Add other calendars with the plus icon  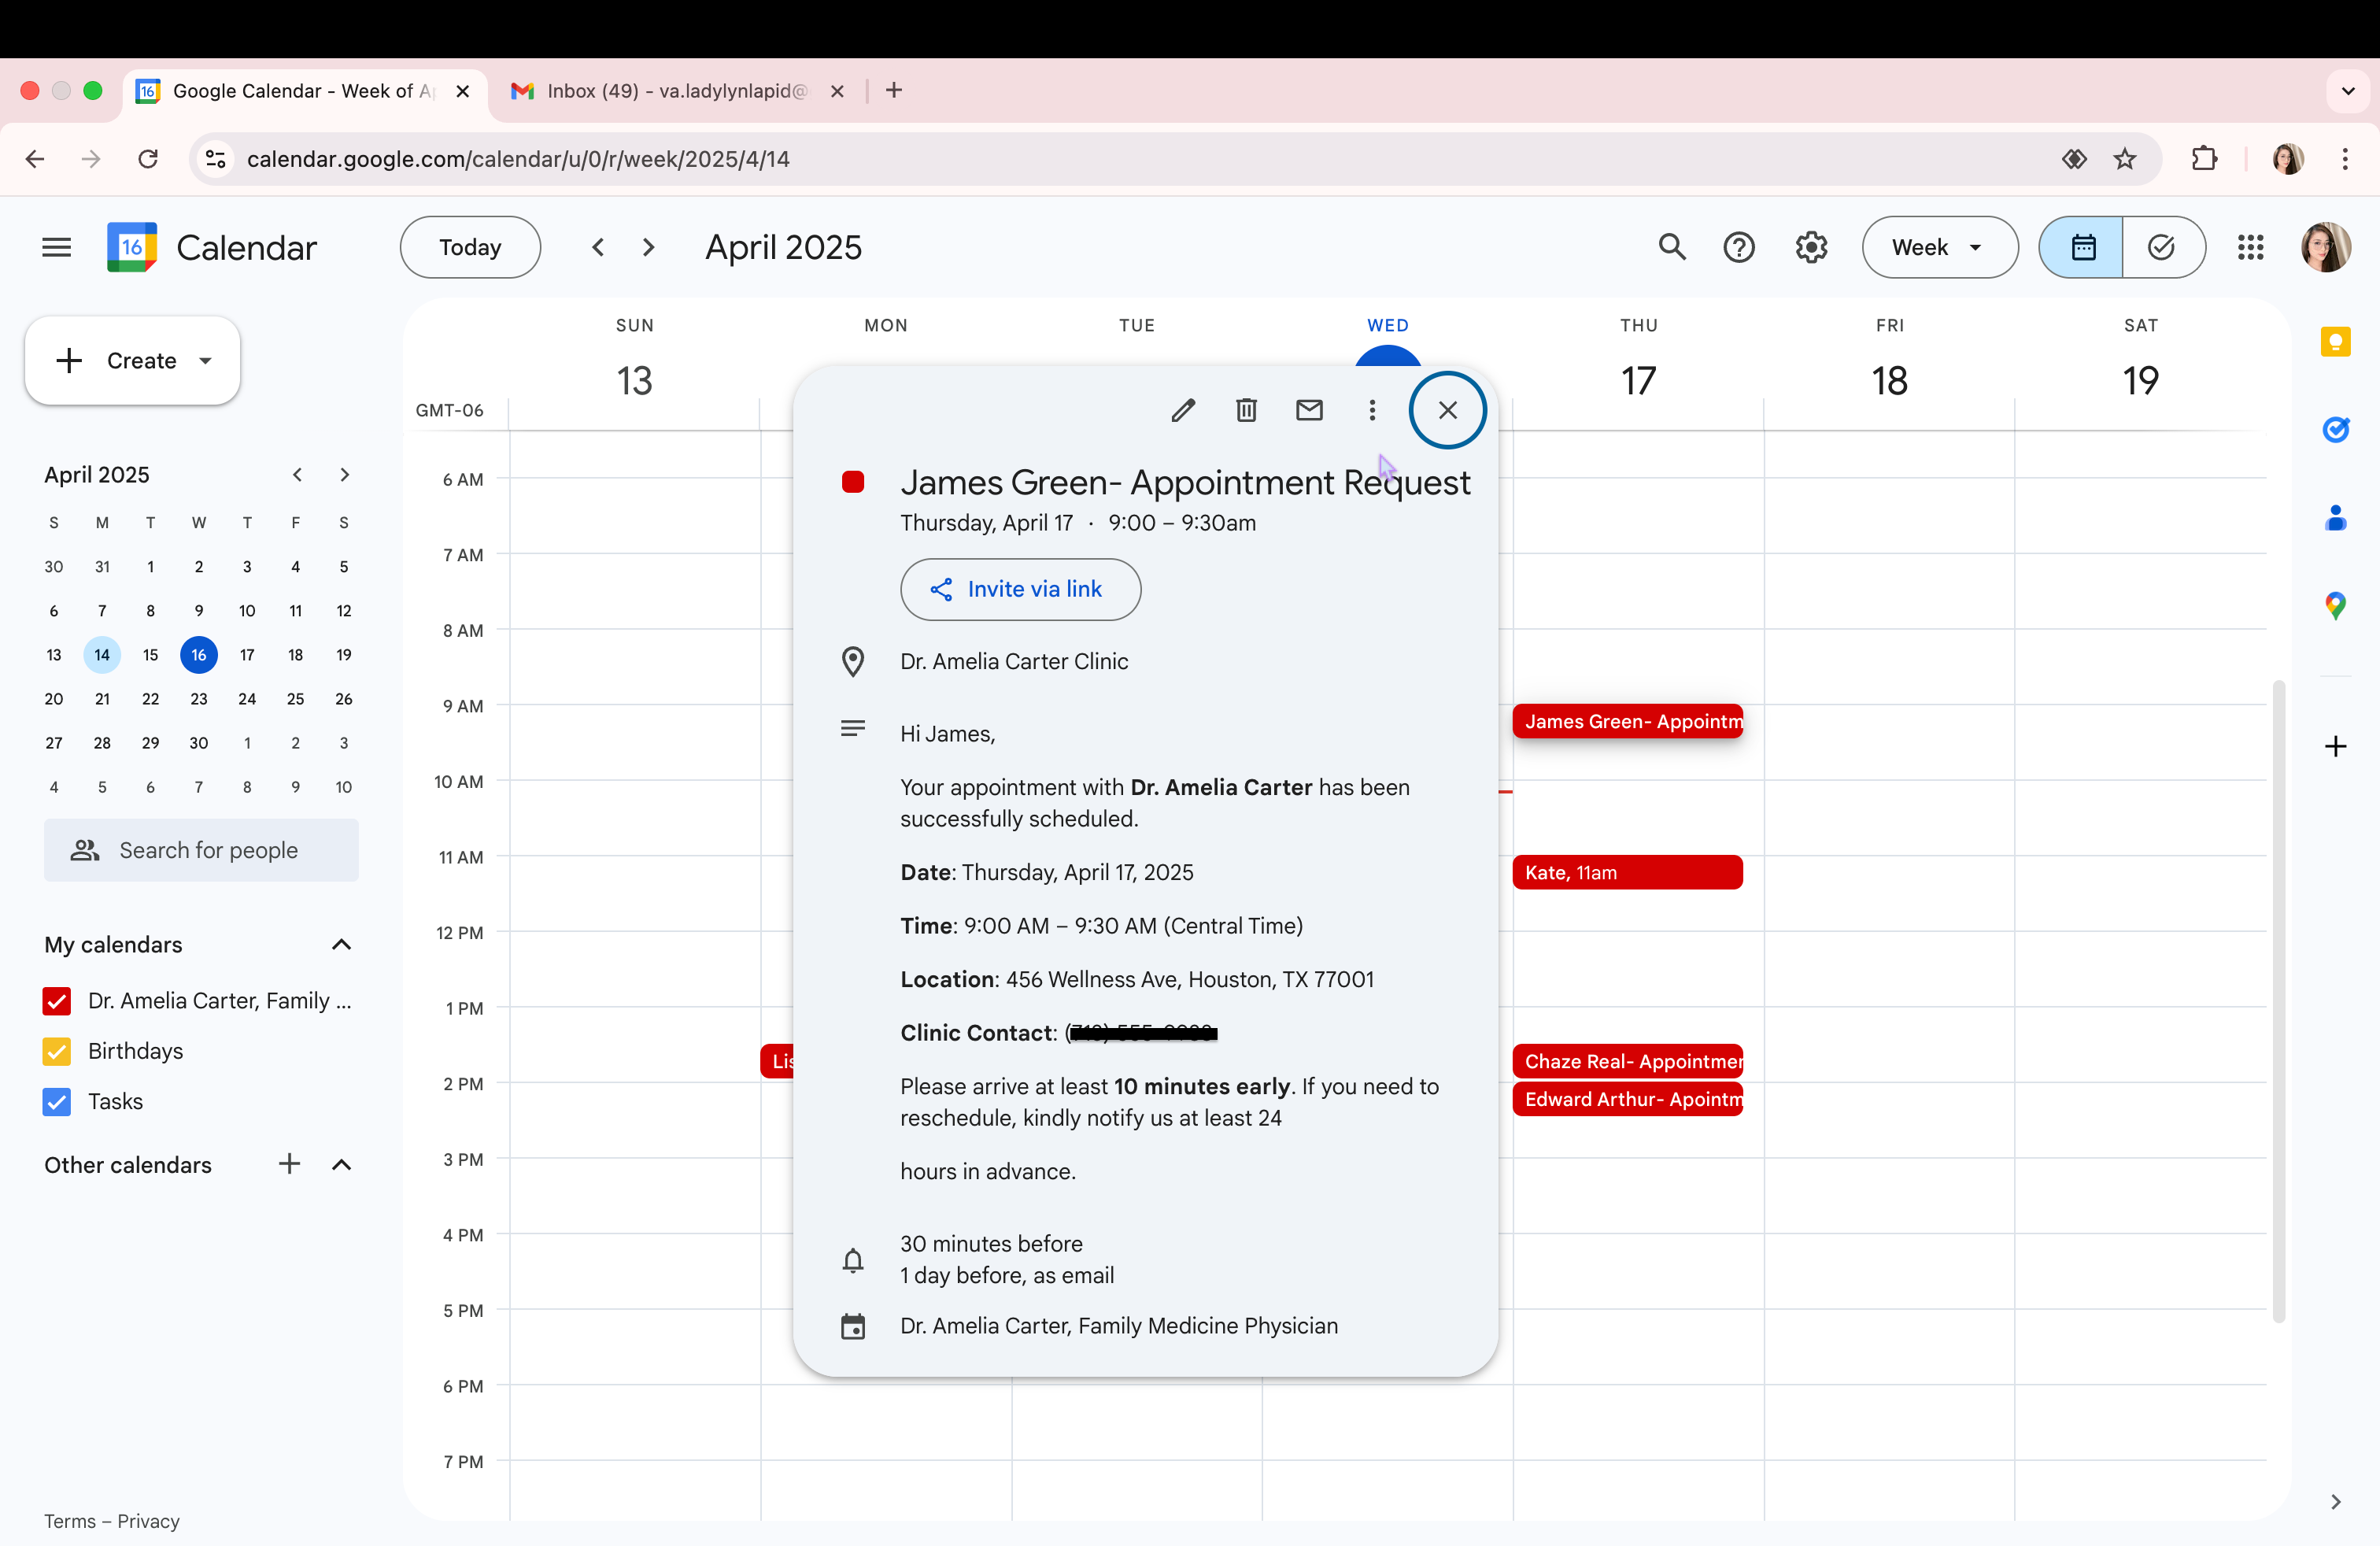click(289, 1164)
